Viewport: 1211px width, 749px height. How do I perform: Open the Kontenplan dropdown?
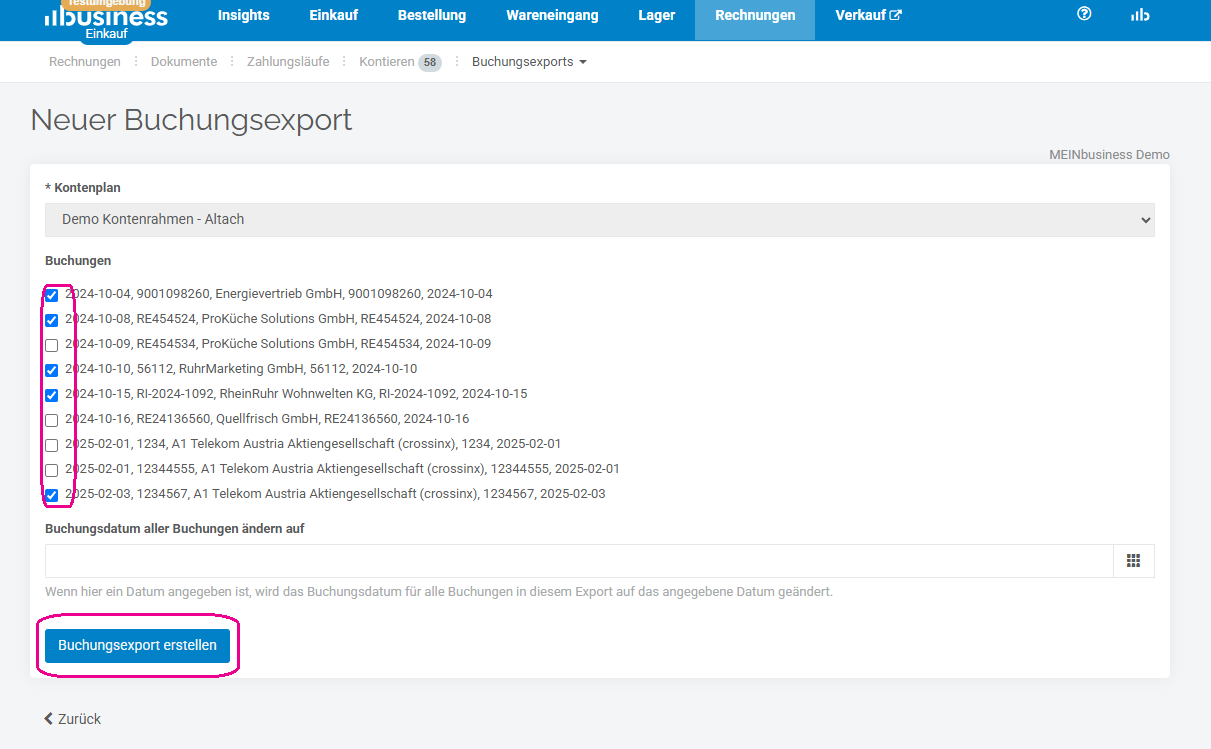600,219
